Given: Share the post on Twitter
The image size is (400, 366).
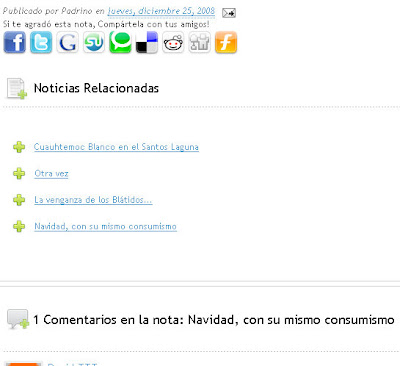Looking at the screenshot, I should point(41,42).
